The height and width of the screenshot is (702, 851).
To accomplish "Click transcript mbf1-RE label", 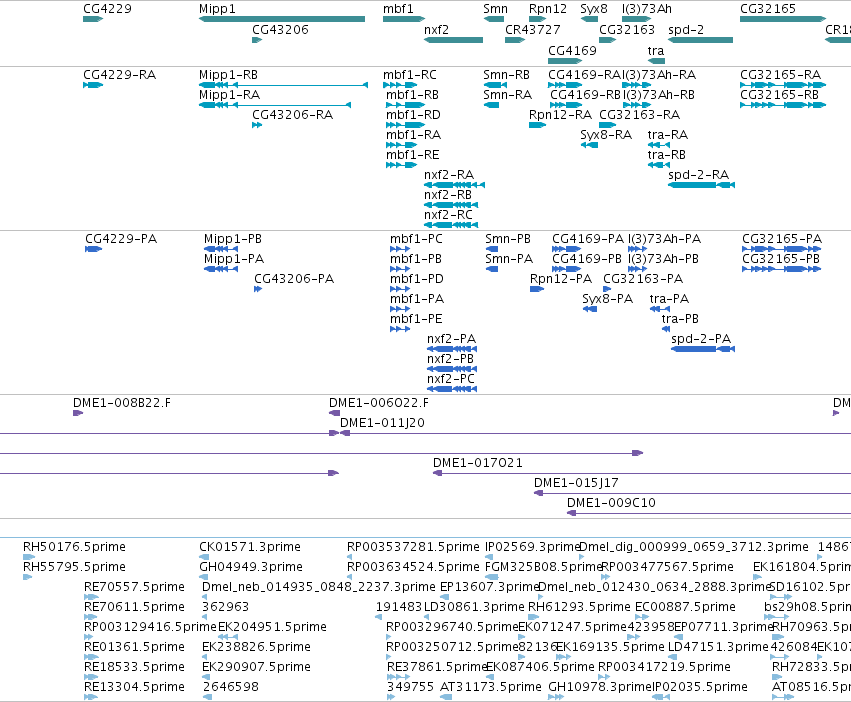I will click(x=412, y=155).
